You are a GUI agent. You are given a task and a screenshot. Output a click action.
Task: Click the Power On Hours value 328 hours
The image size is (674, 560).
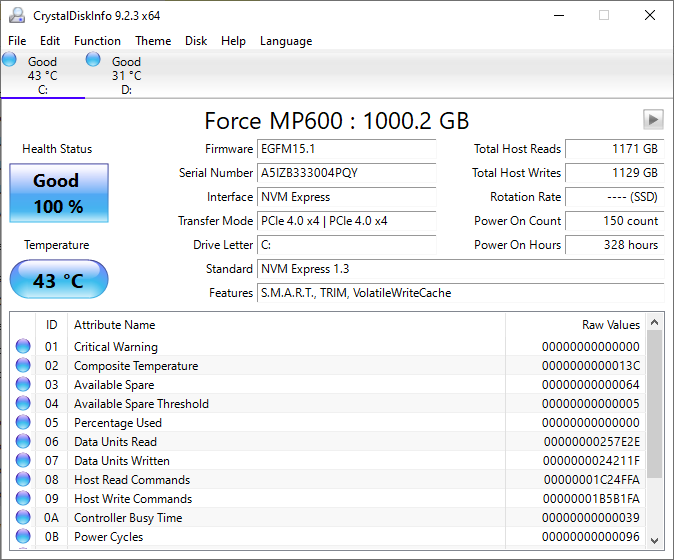(615, 245)
